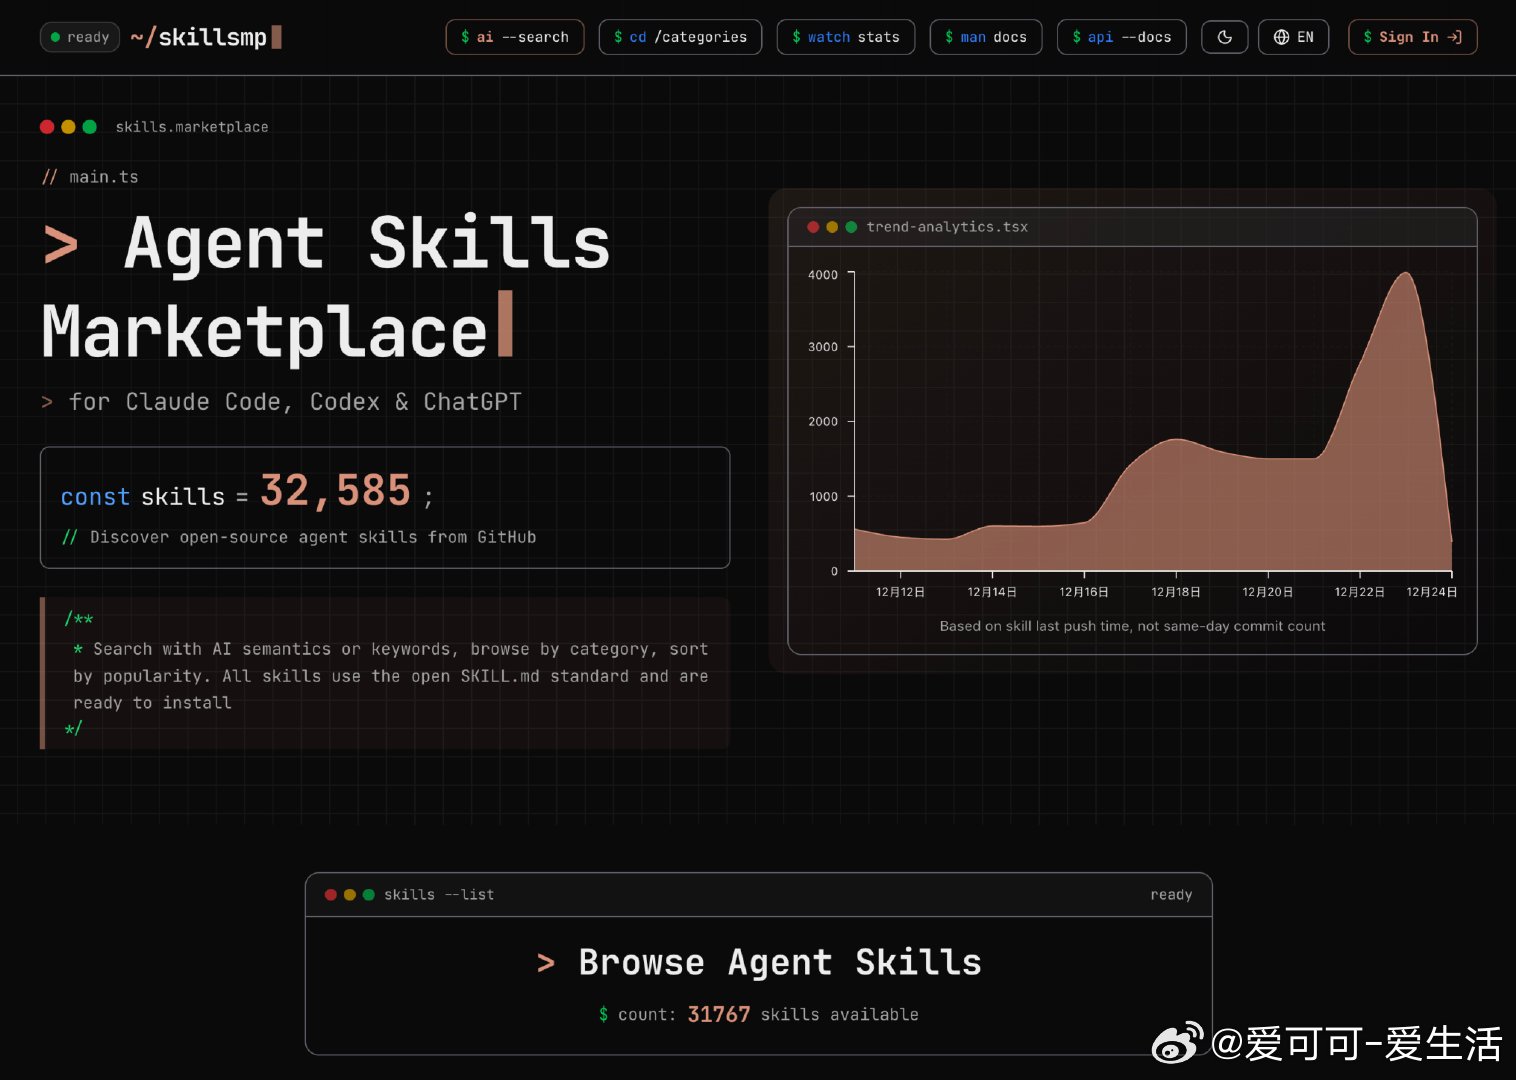The height and width of the screenshot is (1080, 1516).
Task: Click the 'for Claude Code, Codex & ChatGPT' subtitle
Action: point(295,402)
